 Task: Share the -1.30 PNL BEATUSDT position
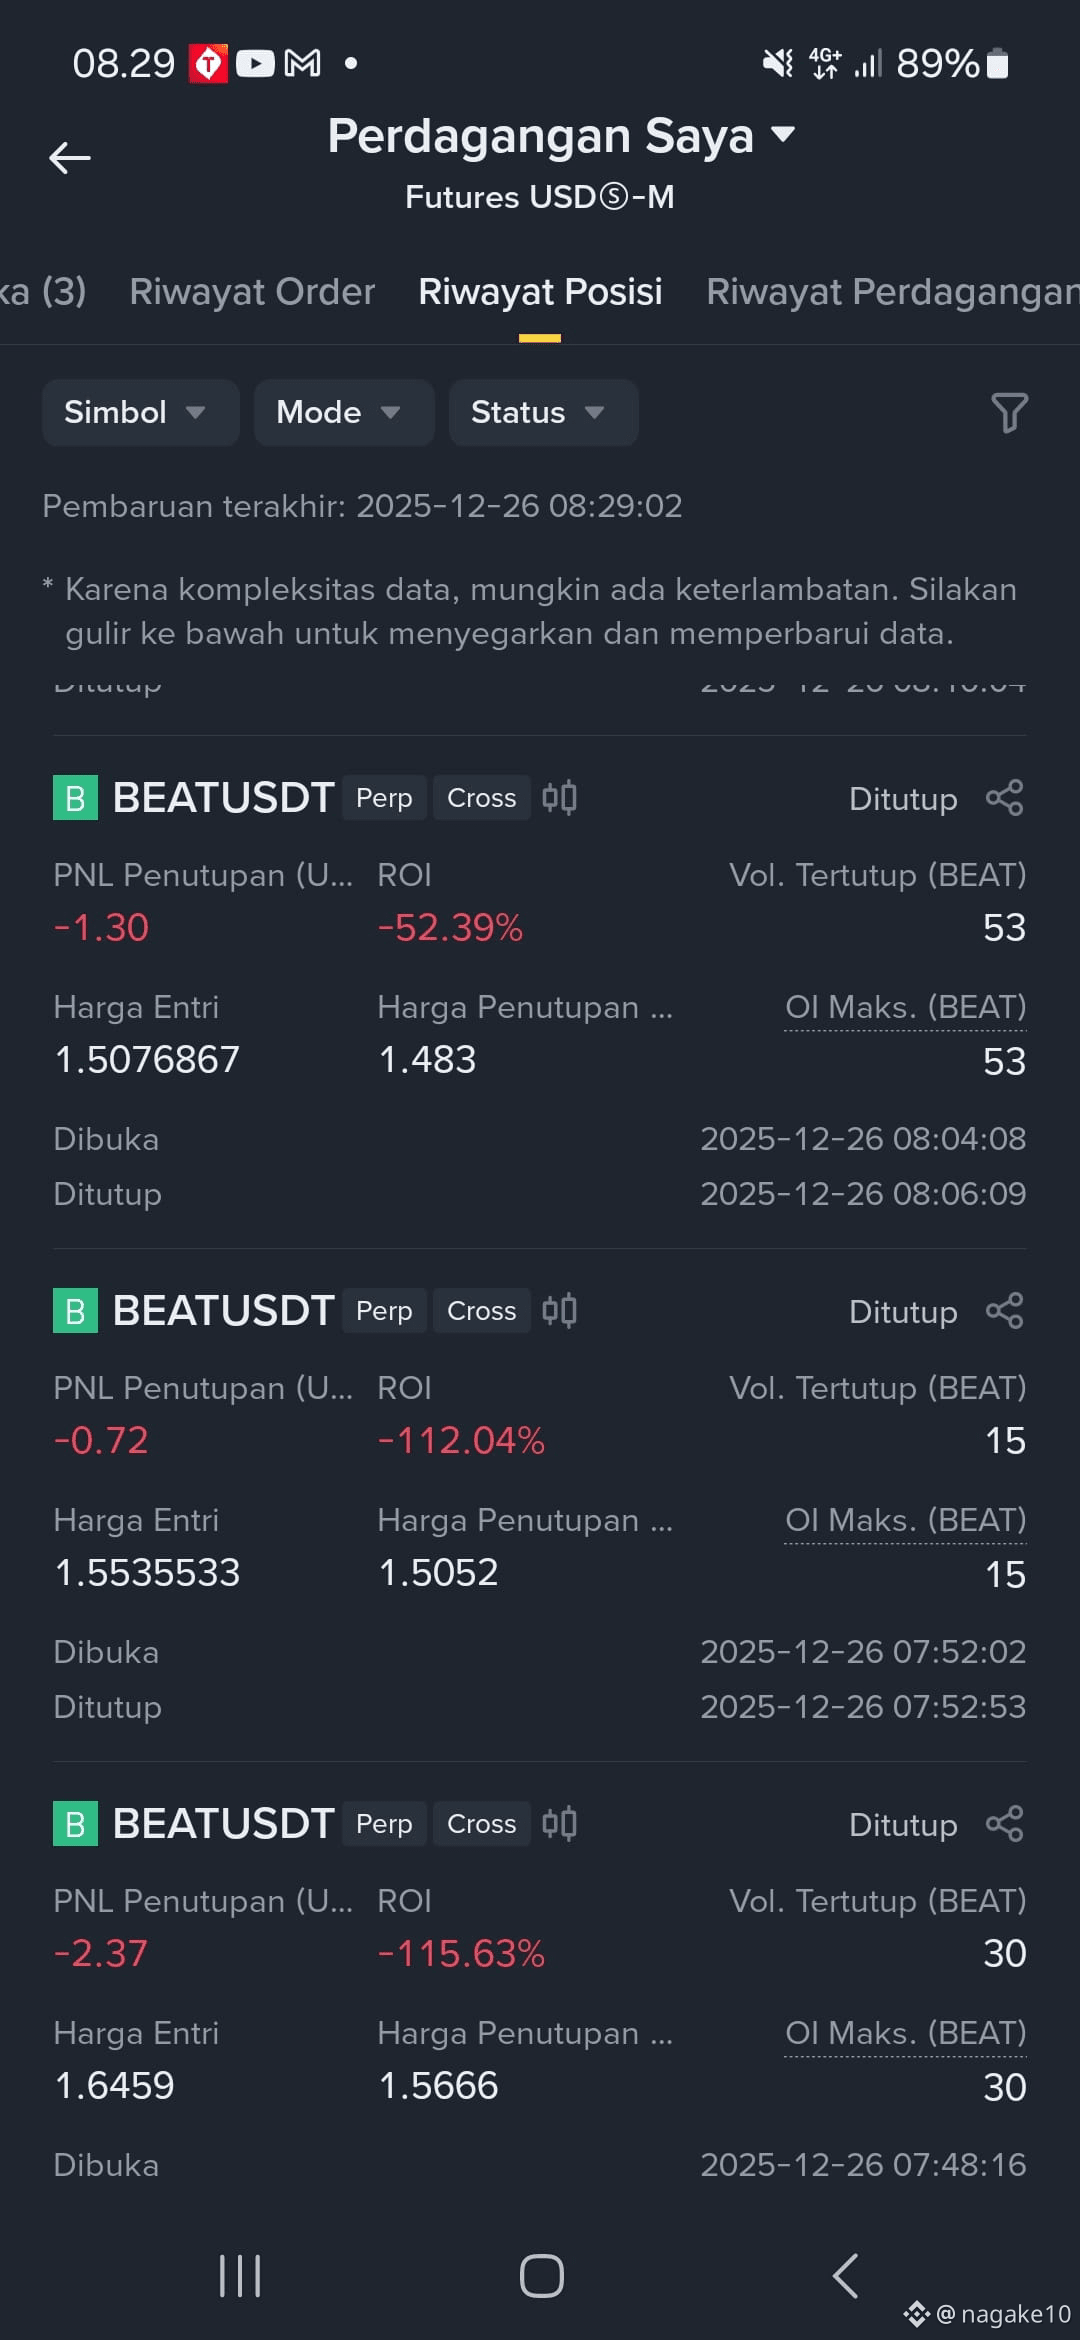tap(1004, 798)
